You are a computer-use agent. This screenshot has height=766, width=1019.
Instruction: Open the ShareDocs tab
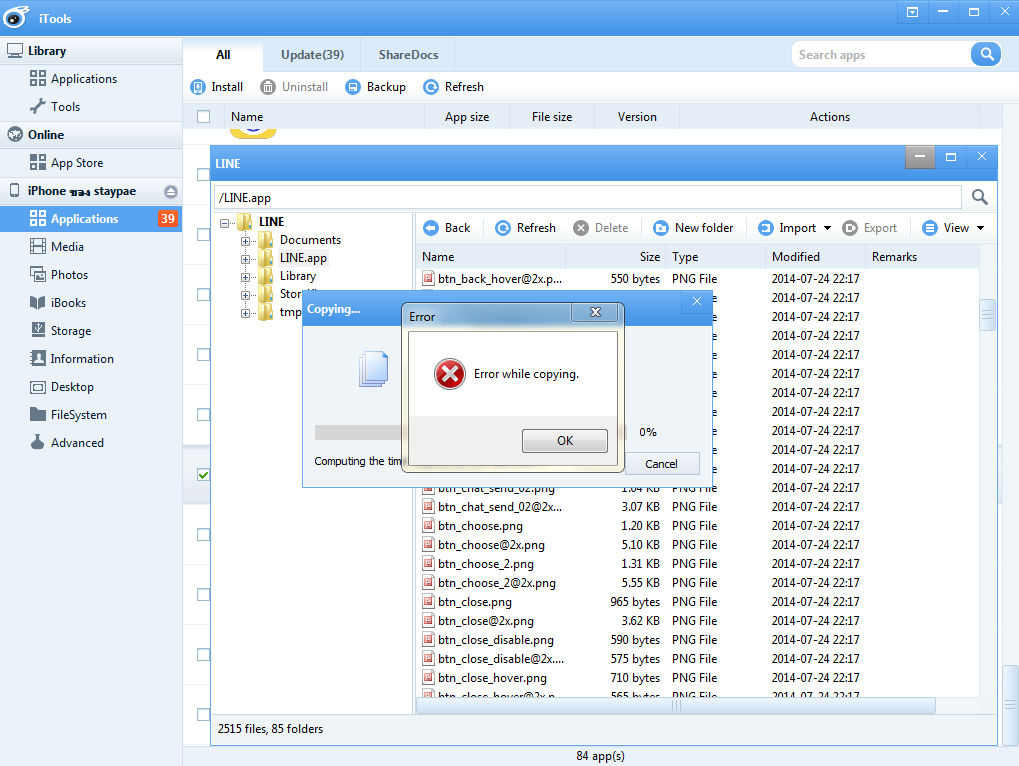coord(408,55)
